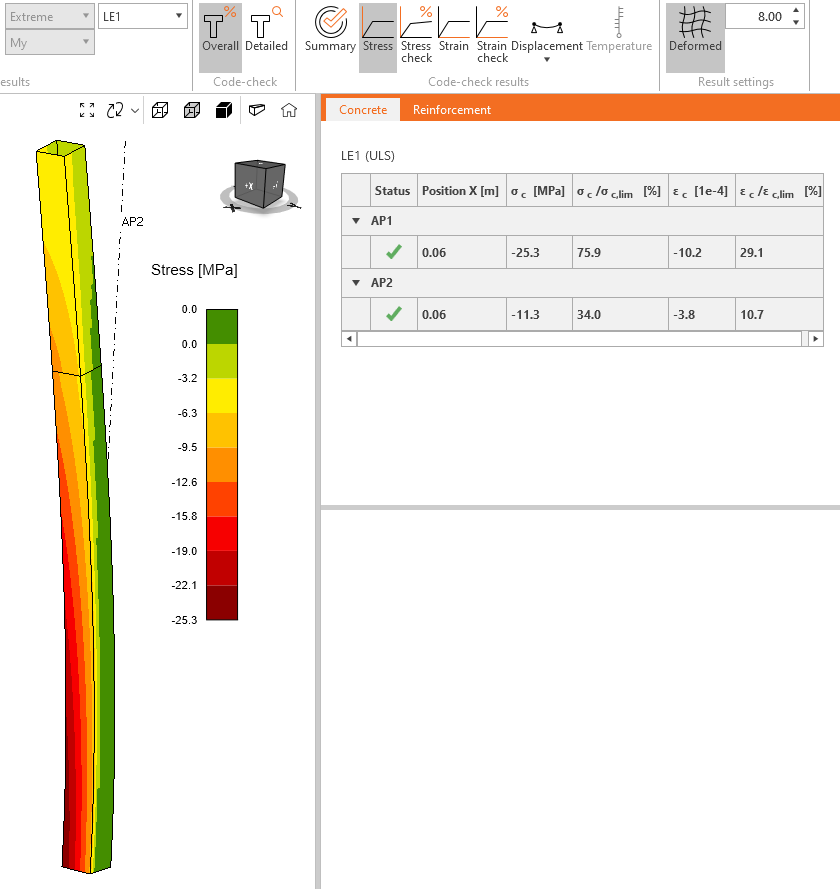
Task: Click the dark red legend color swatch
Action: (x=221, y=603)
